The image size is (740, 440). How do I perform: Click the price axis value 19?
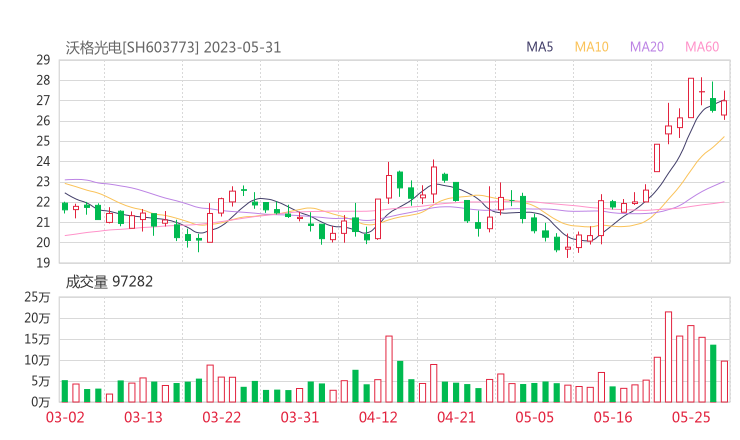coord(43,263)
